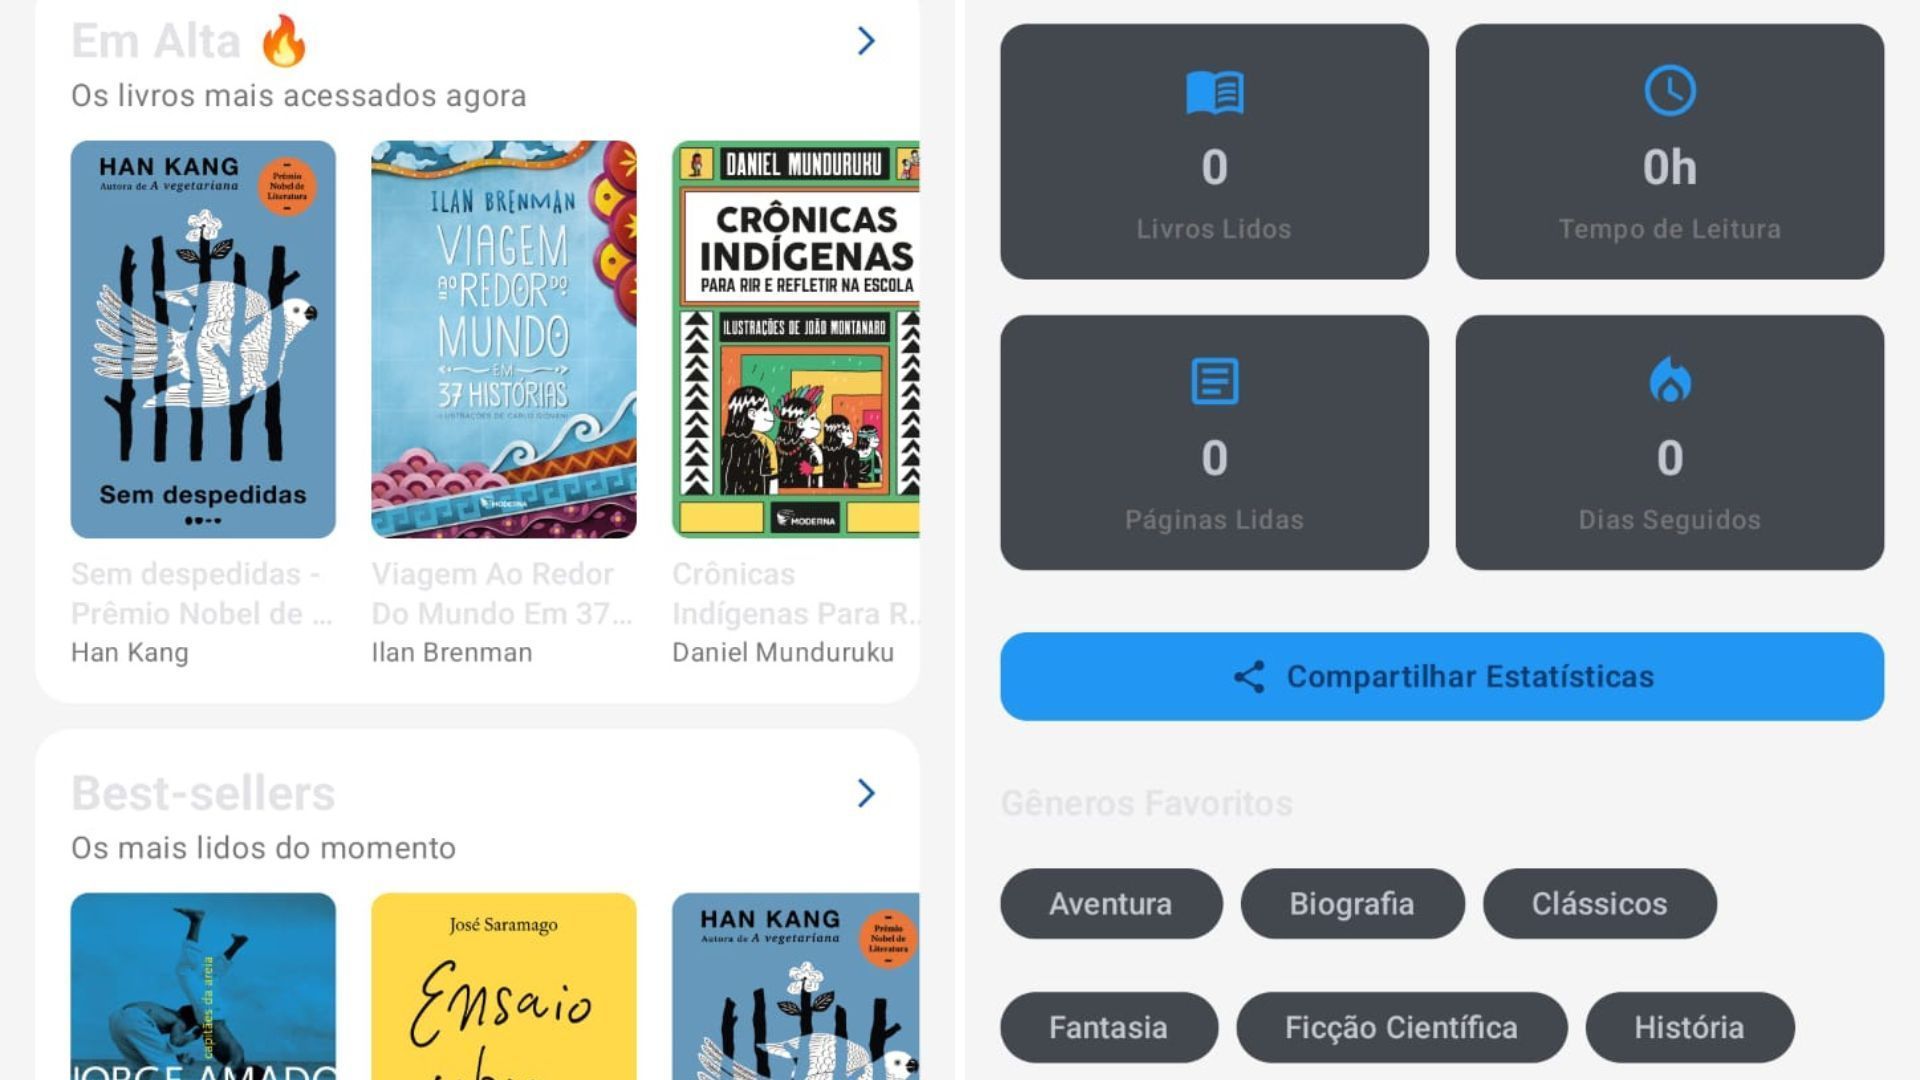Screen dimensions: 1920x1080
Task: Select the História genre chip
Action: 1689,1027
